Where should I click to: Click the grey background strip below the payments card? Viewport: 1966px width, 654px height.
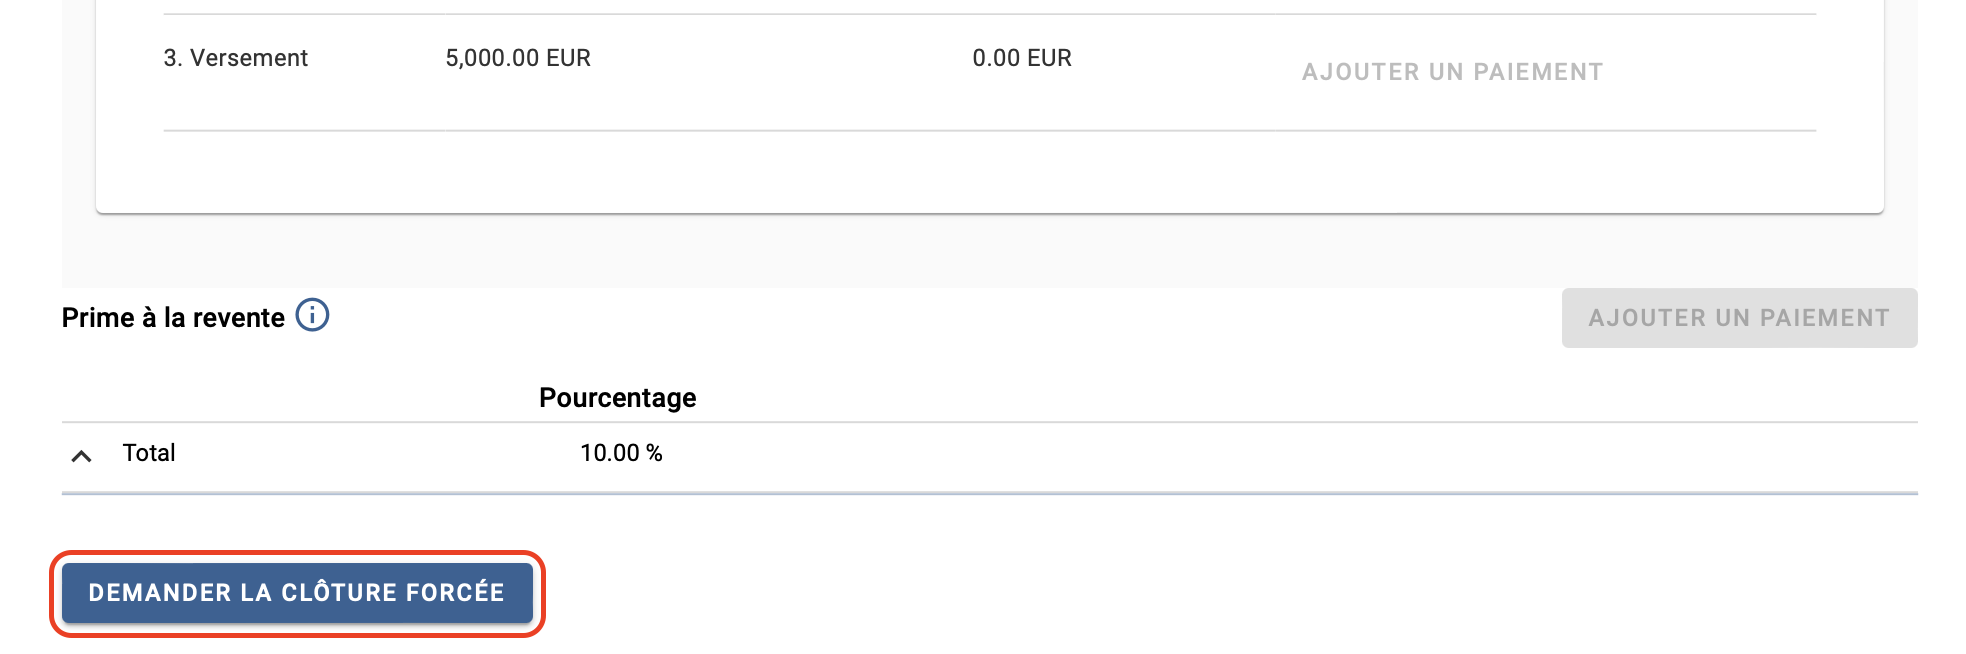[x=990, y=251]
